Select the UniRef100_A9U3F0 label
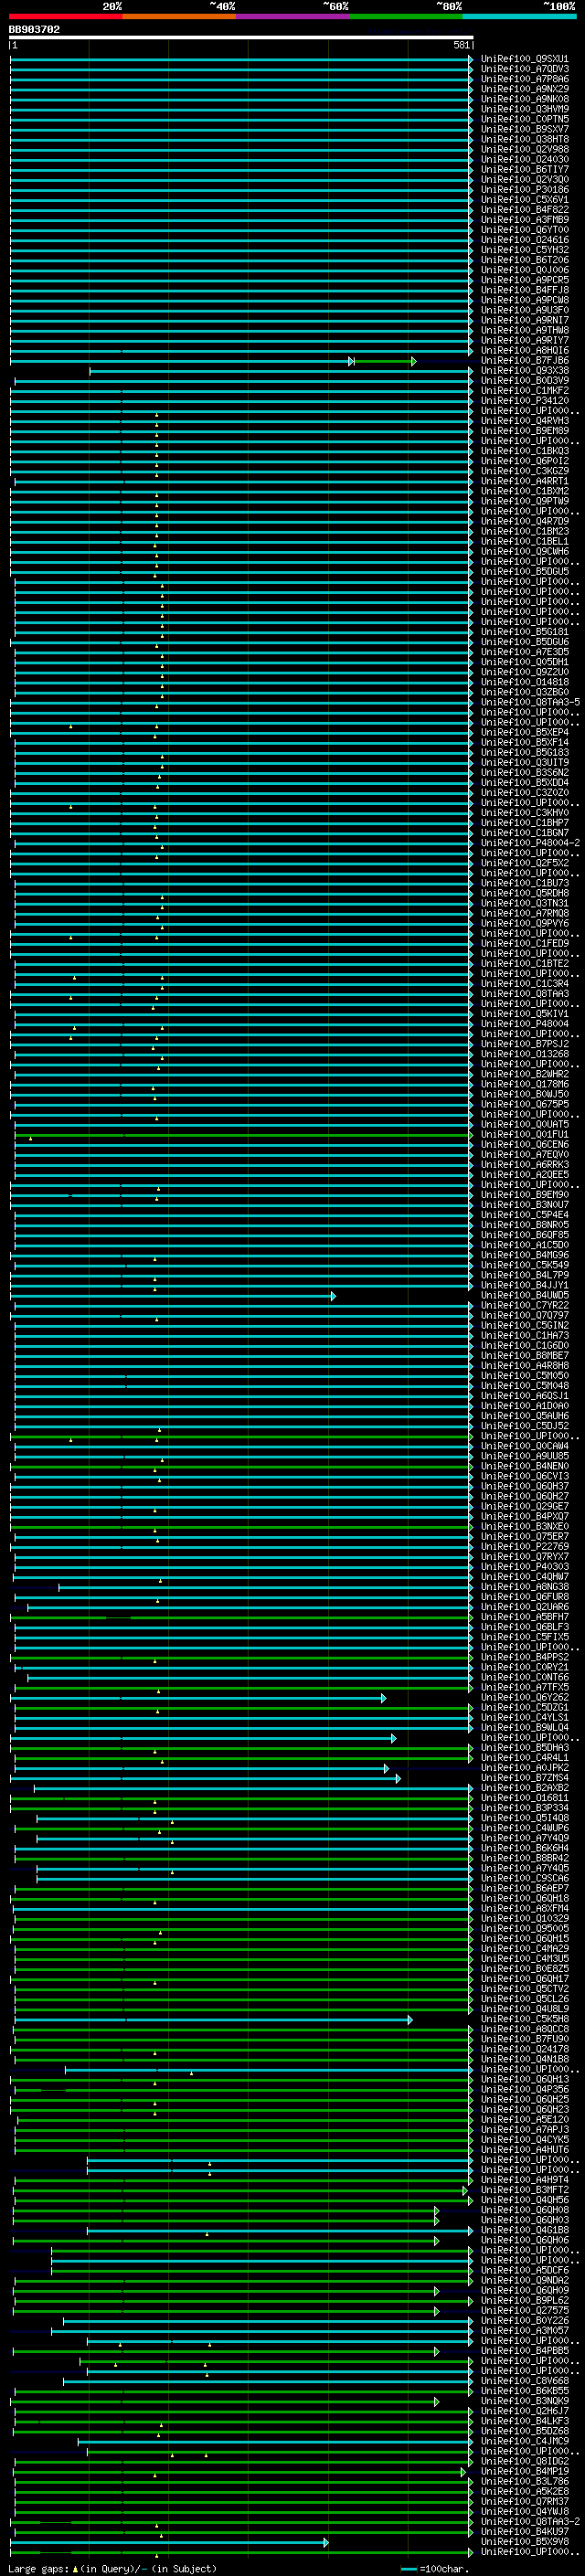This screenshot has width=585, height=2576. (x=525, y=310)
